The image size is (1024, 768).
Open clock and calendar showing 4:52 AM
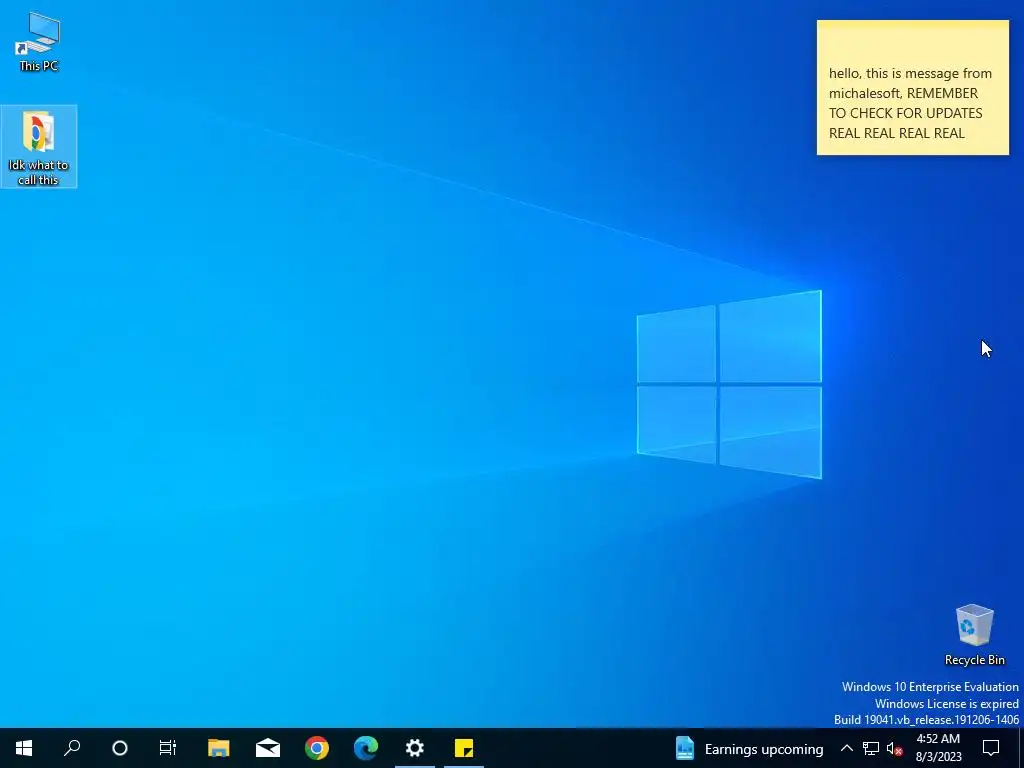point(938,748)
